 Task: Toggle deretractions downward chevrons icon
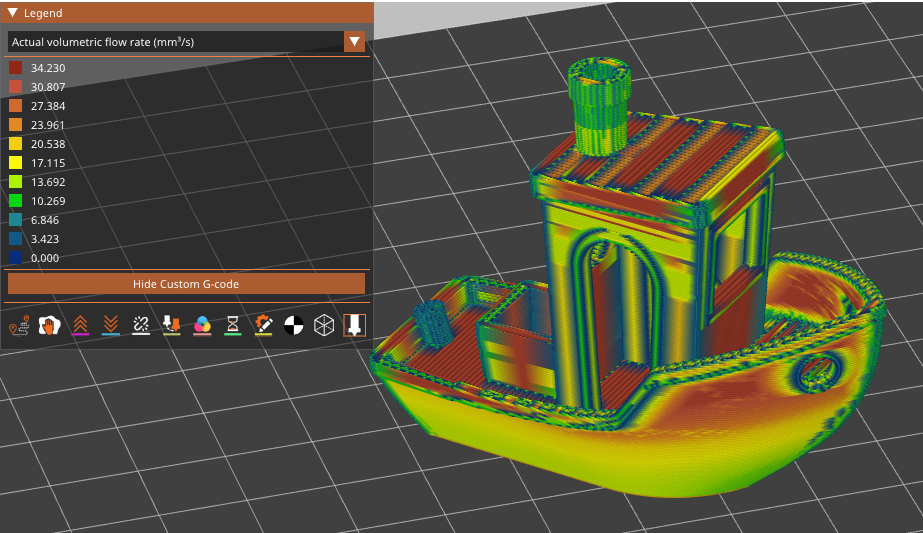click(x=111, y=325)
